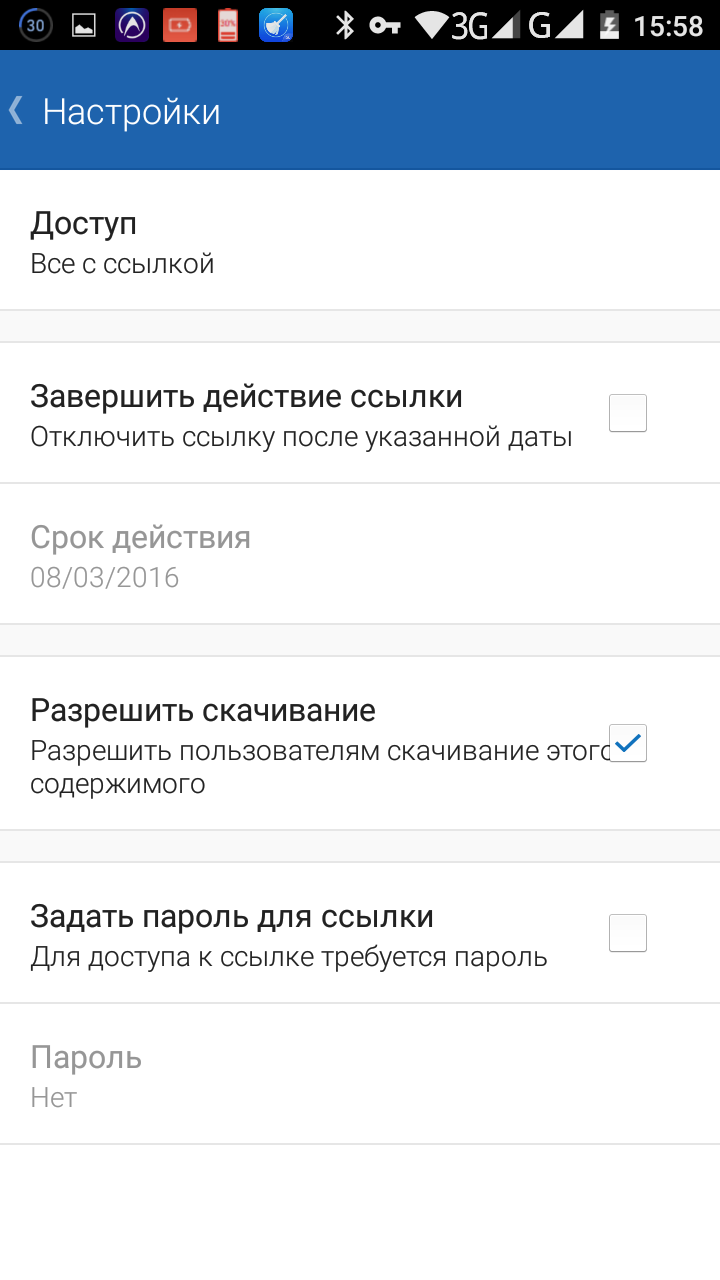This screenshot has height=1280, width=720.
Task: Tap the circular 30 status bar icon
Action: 36,25
